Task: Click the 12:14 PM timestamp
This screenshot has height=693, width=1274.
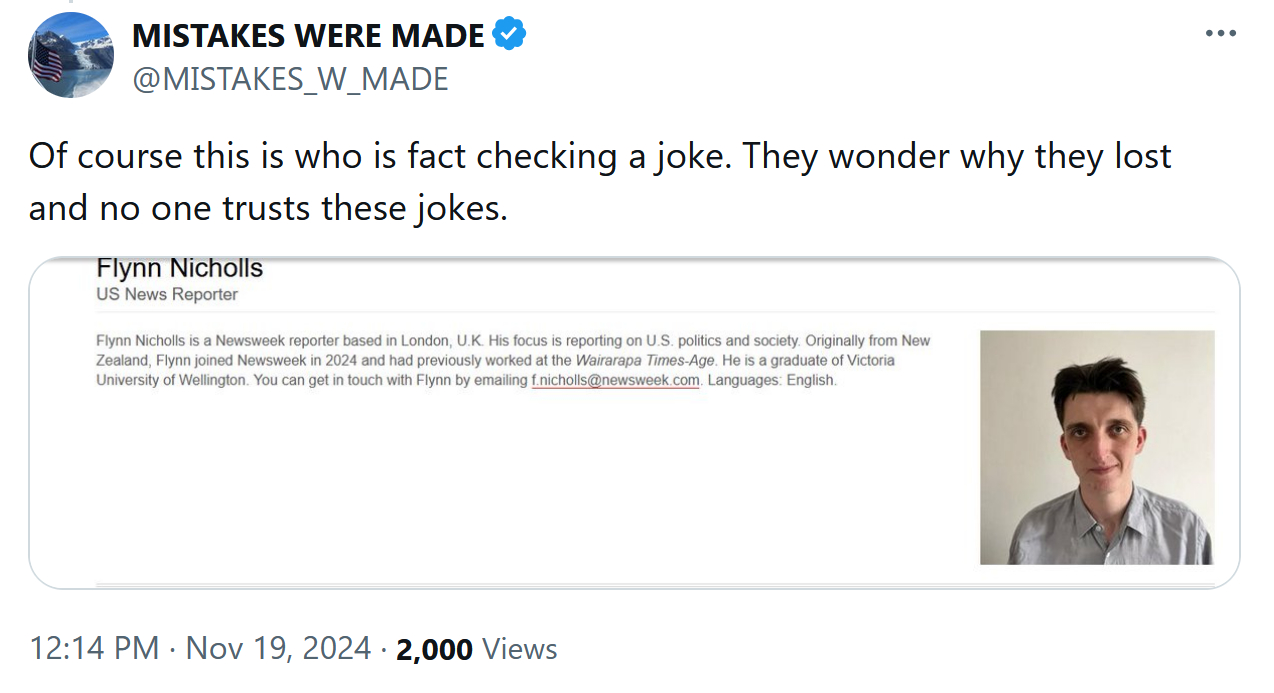Action: point(94,648)
